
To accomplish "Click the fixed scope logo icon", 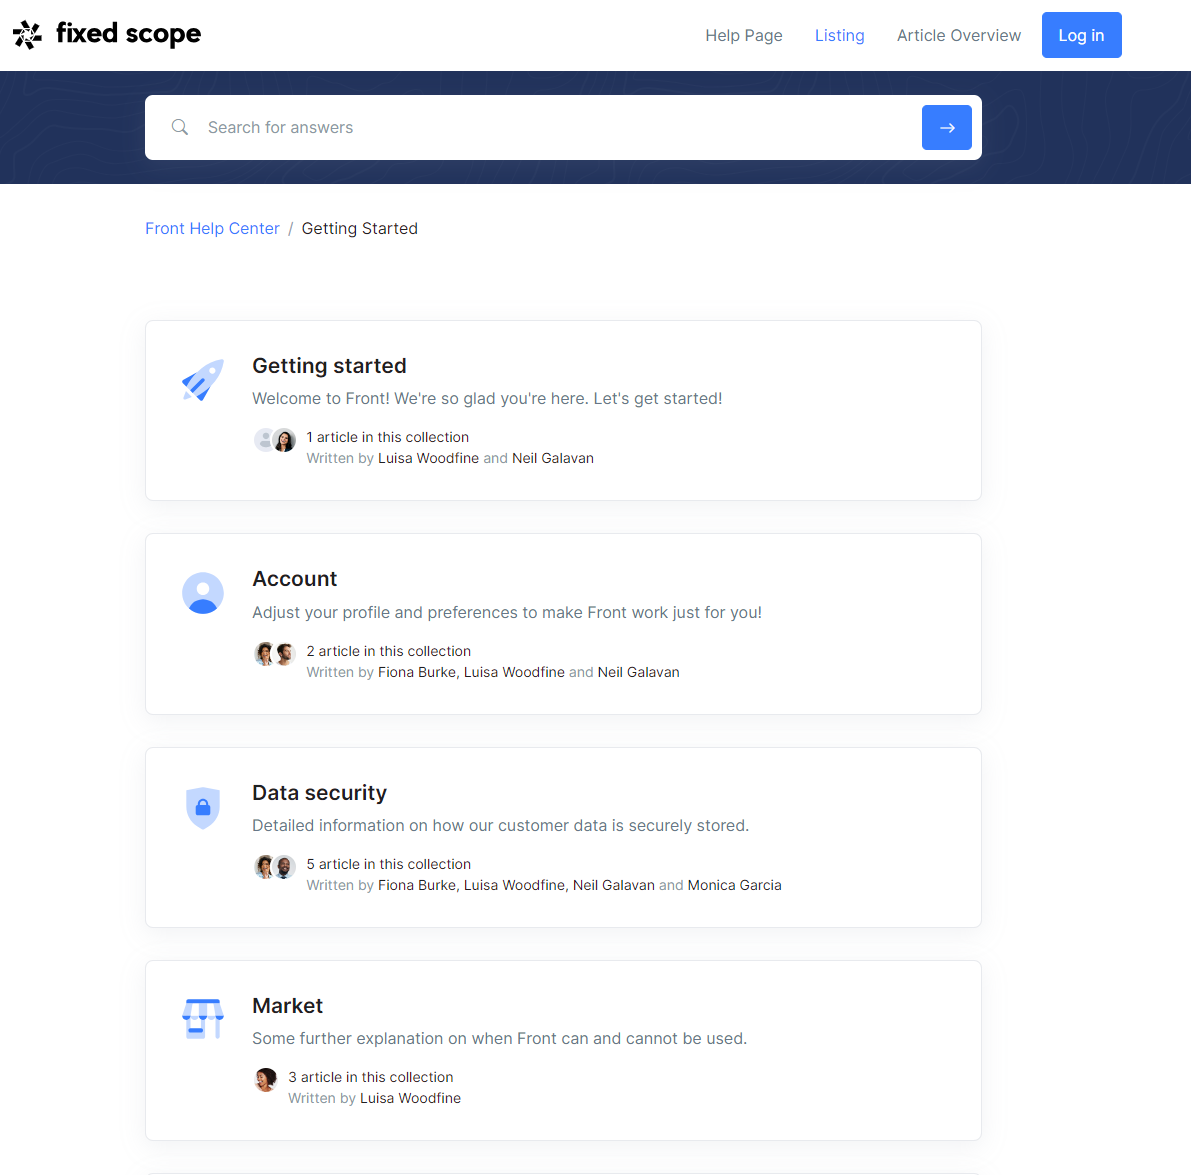I will click(27, 35).
